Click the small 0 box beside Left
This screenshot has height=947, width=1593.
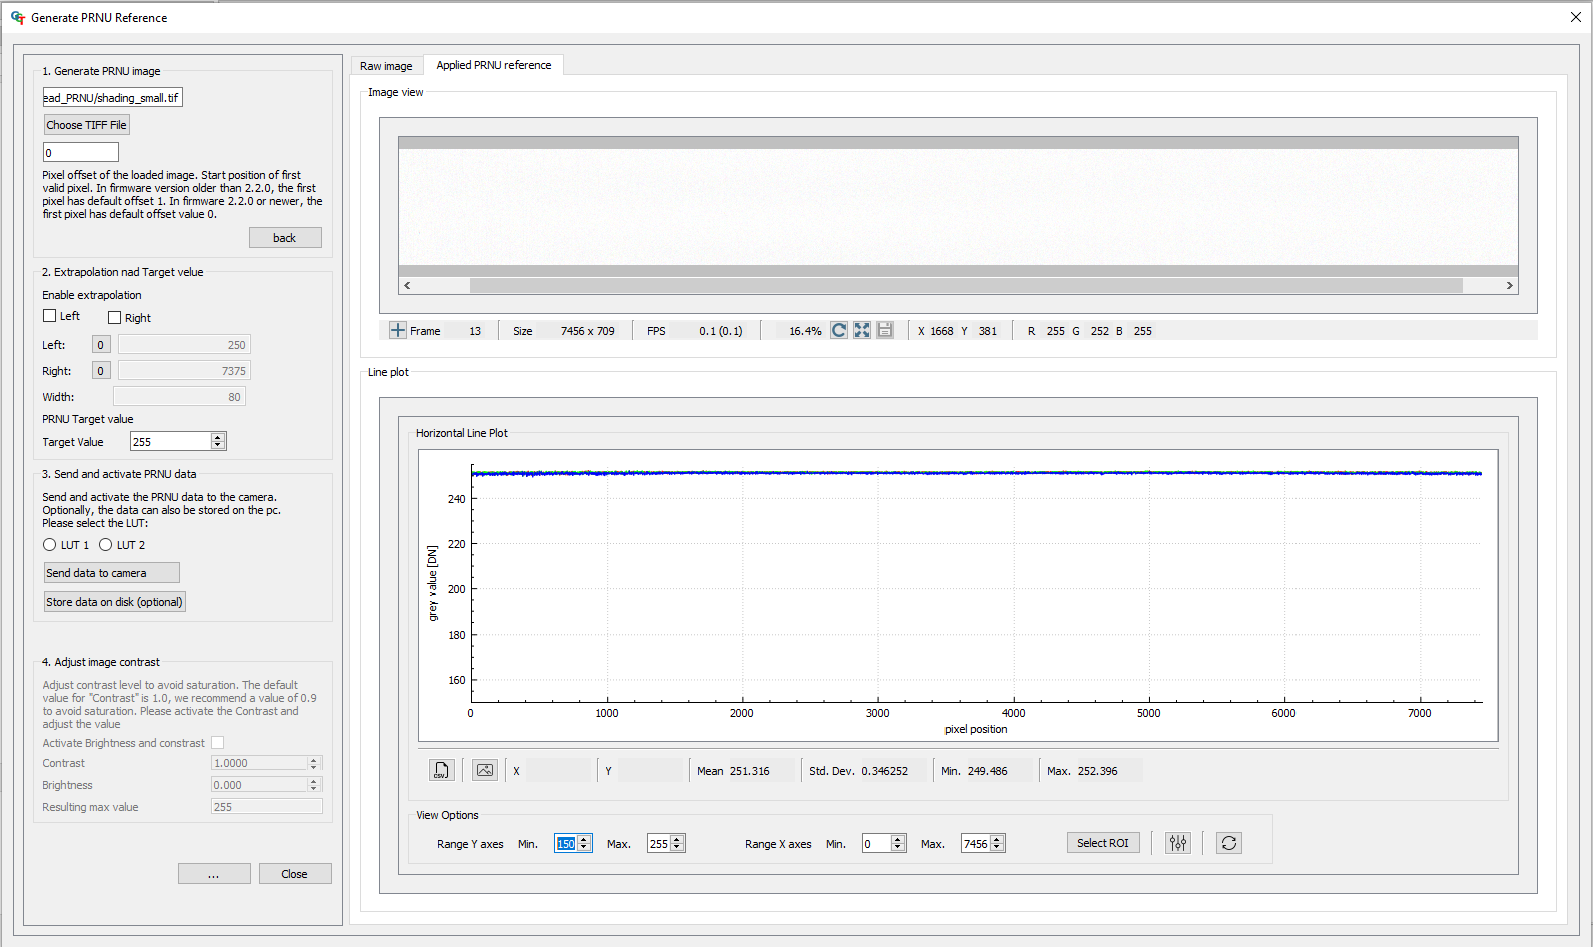pos(100,345)
